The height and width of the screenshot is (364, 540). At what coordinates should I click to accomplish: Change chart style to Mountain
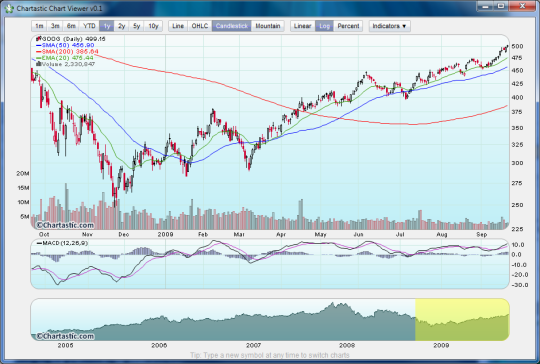click(268, 26)
